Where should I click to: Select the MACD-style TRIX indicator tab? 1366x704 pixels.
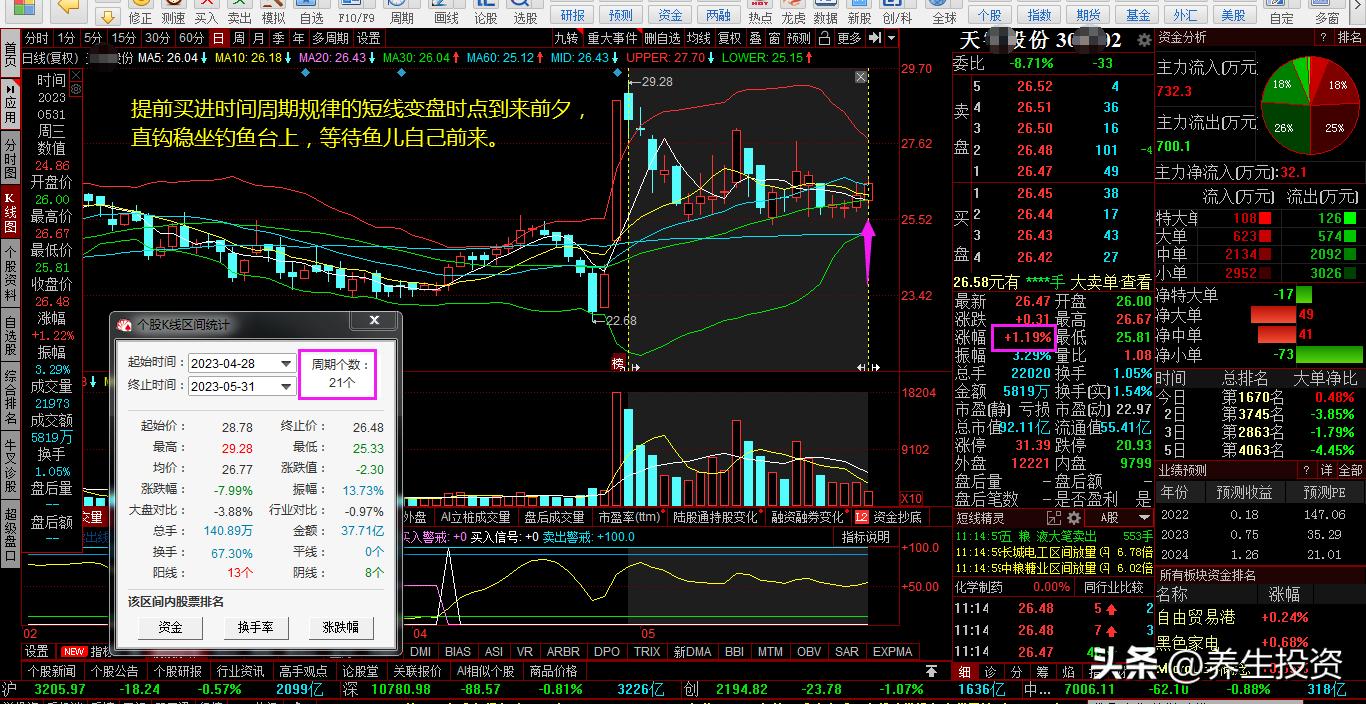click(x=646, y=652)
